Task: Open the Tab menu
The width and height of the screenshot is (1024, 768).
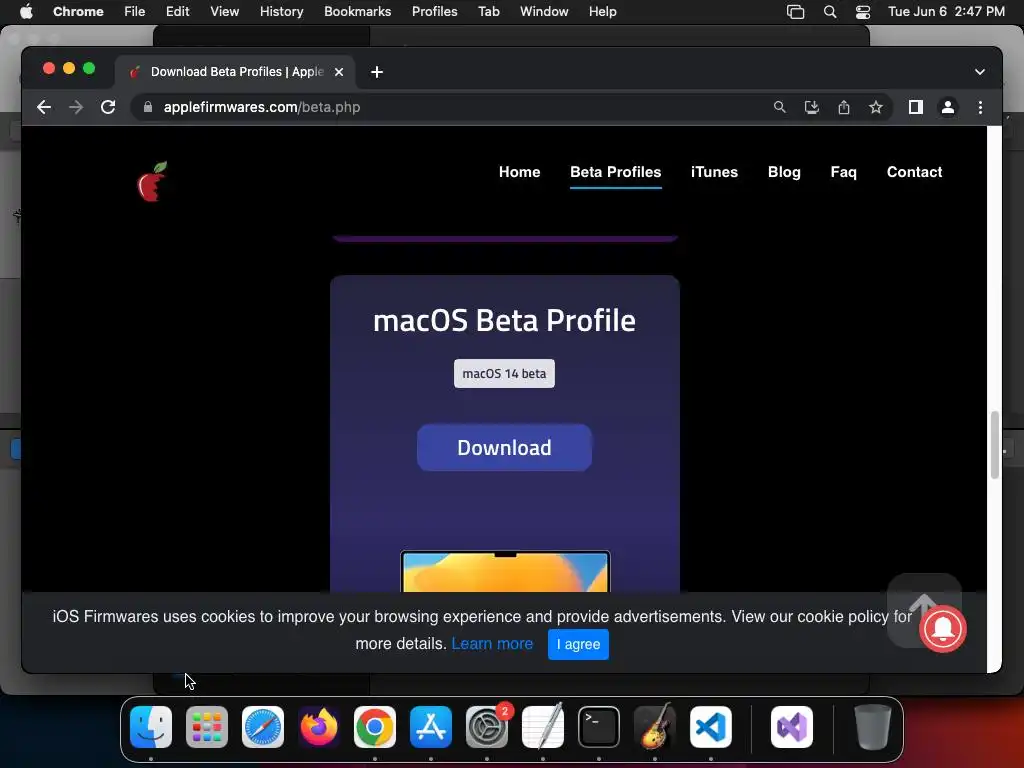Action: pyautogui.click(x=489, y=12)
